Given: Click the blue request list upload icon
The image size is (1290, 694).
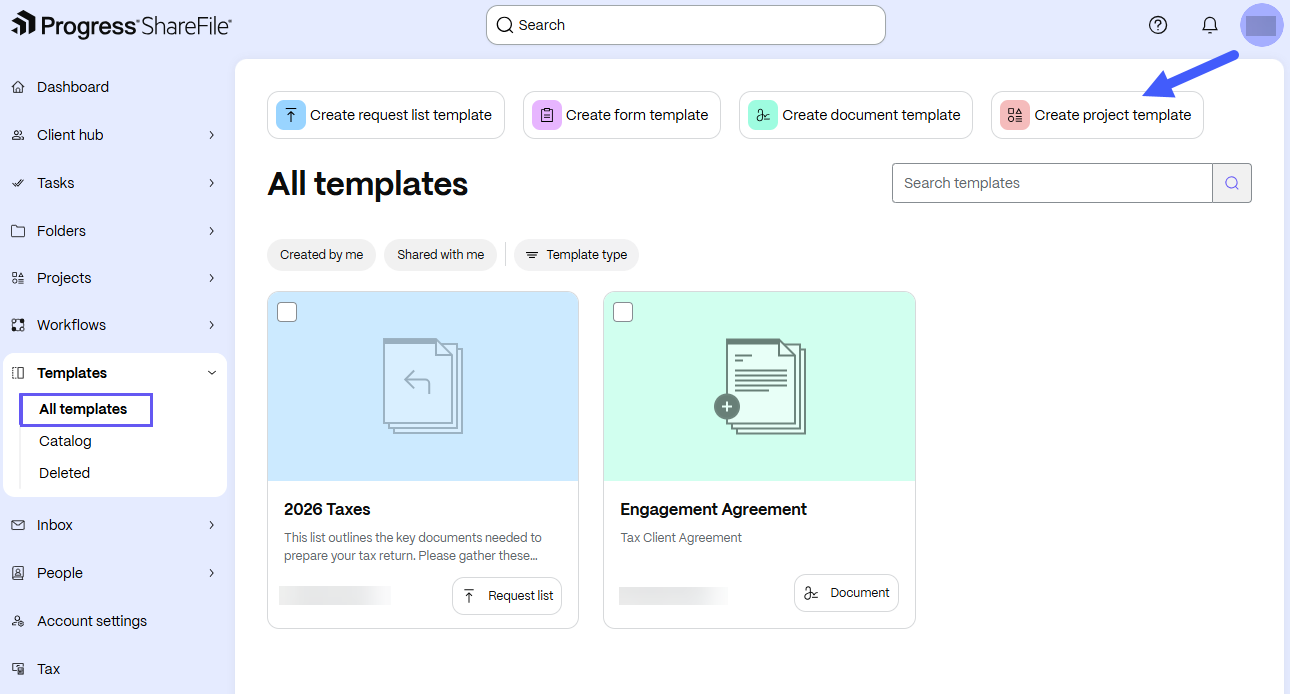Looking at the screenshot, I should (x=291, y=115).
